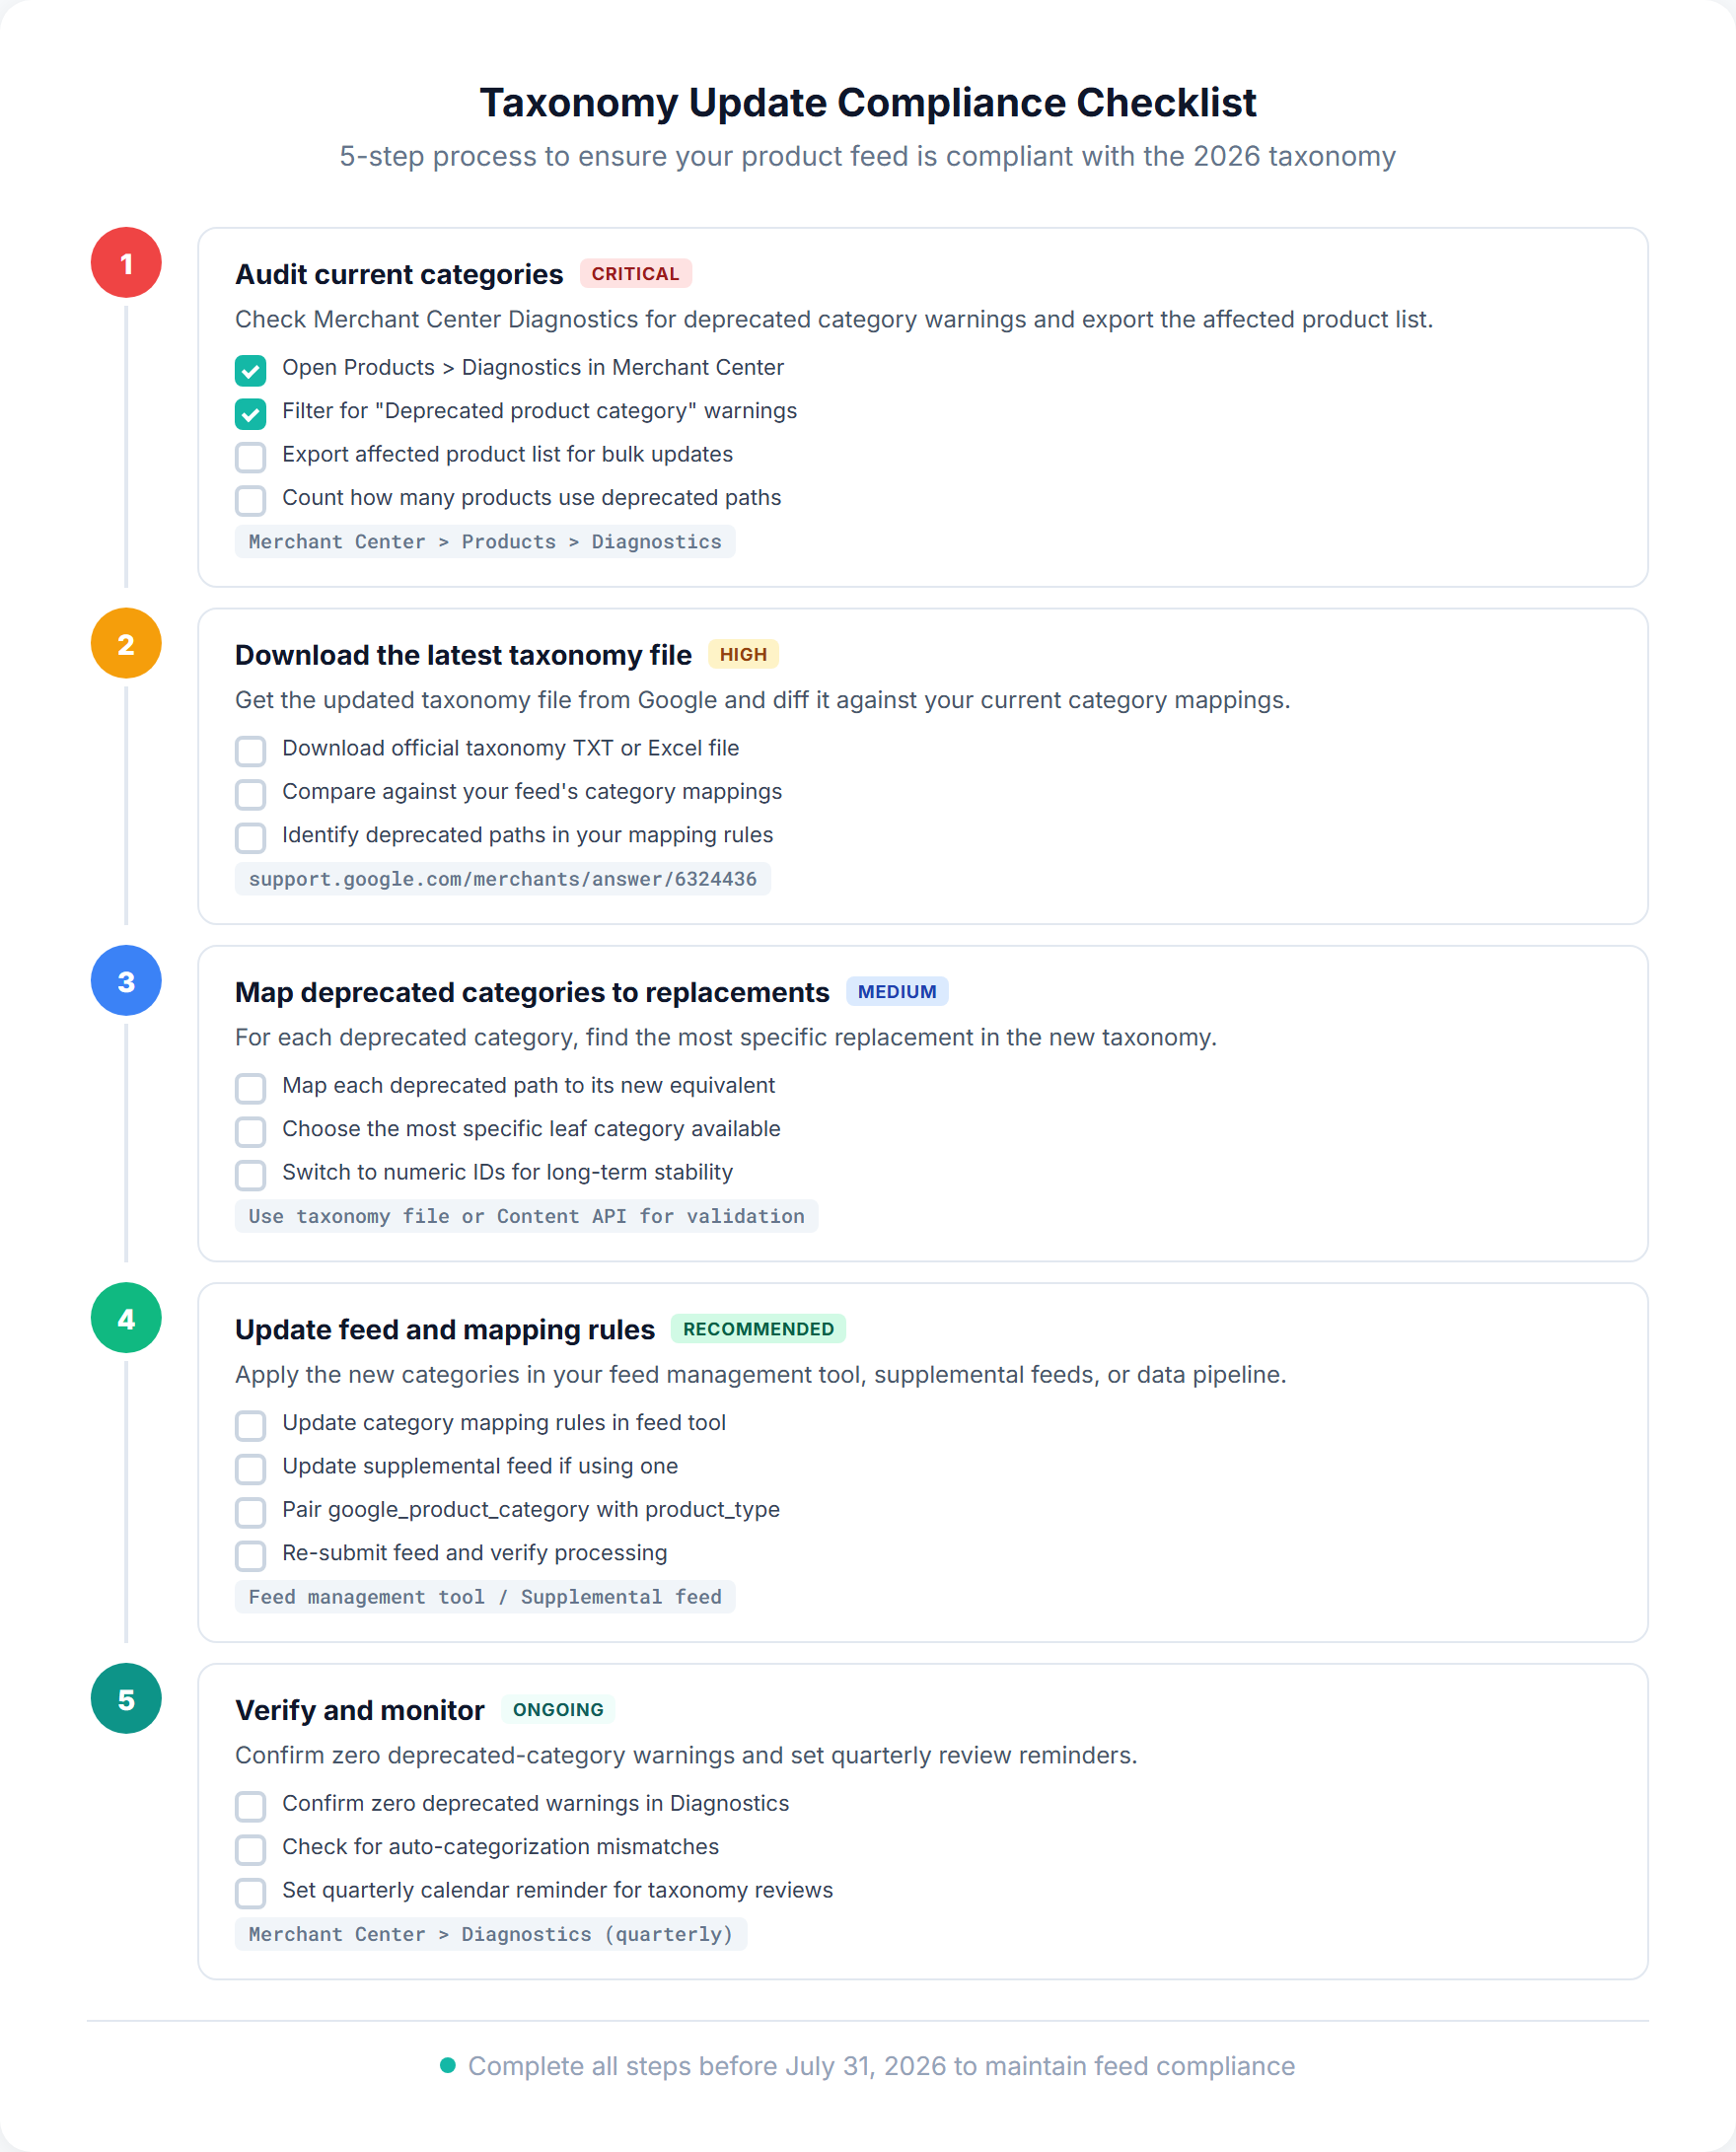
Task: Click the red step 1 number circle
Action: [x=126, y=264]
